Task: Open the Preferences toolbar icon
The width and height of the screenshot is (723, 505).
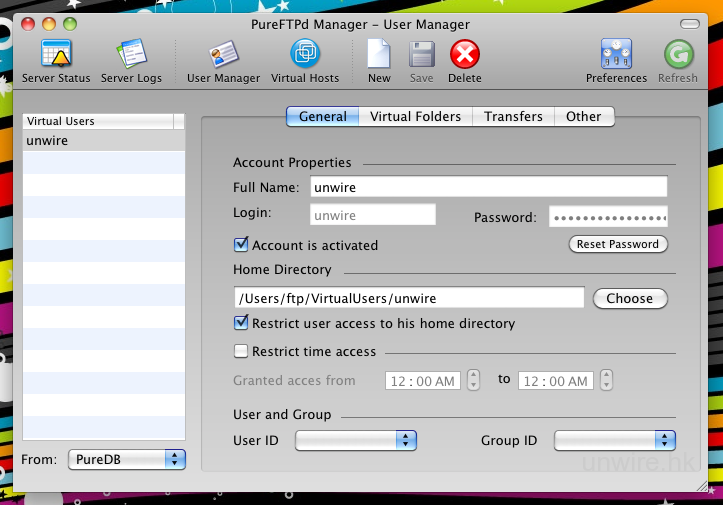Action: click(616, 54)
